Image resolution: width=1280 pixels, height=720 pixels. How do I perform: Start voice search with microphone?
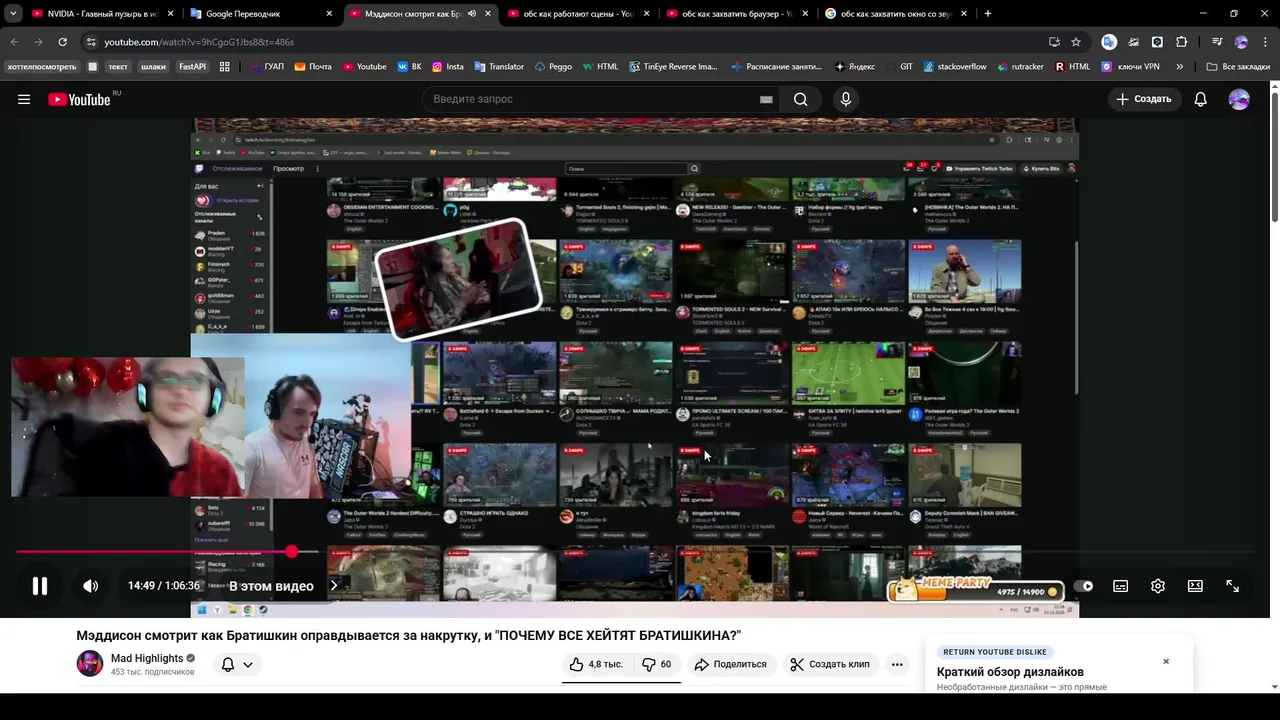click(846, 99)
